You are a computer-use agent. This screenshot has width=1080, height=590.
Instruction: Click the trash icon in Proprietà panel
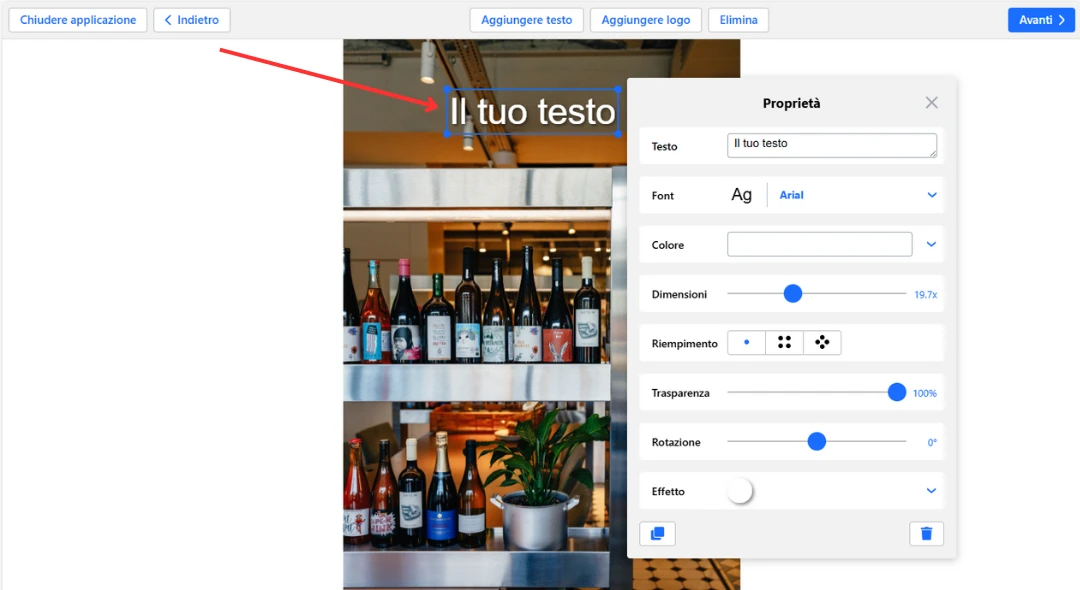tap(926, 534)
